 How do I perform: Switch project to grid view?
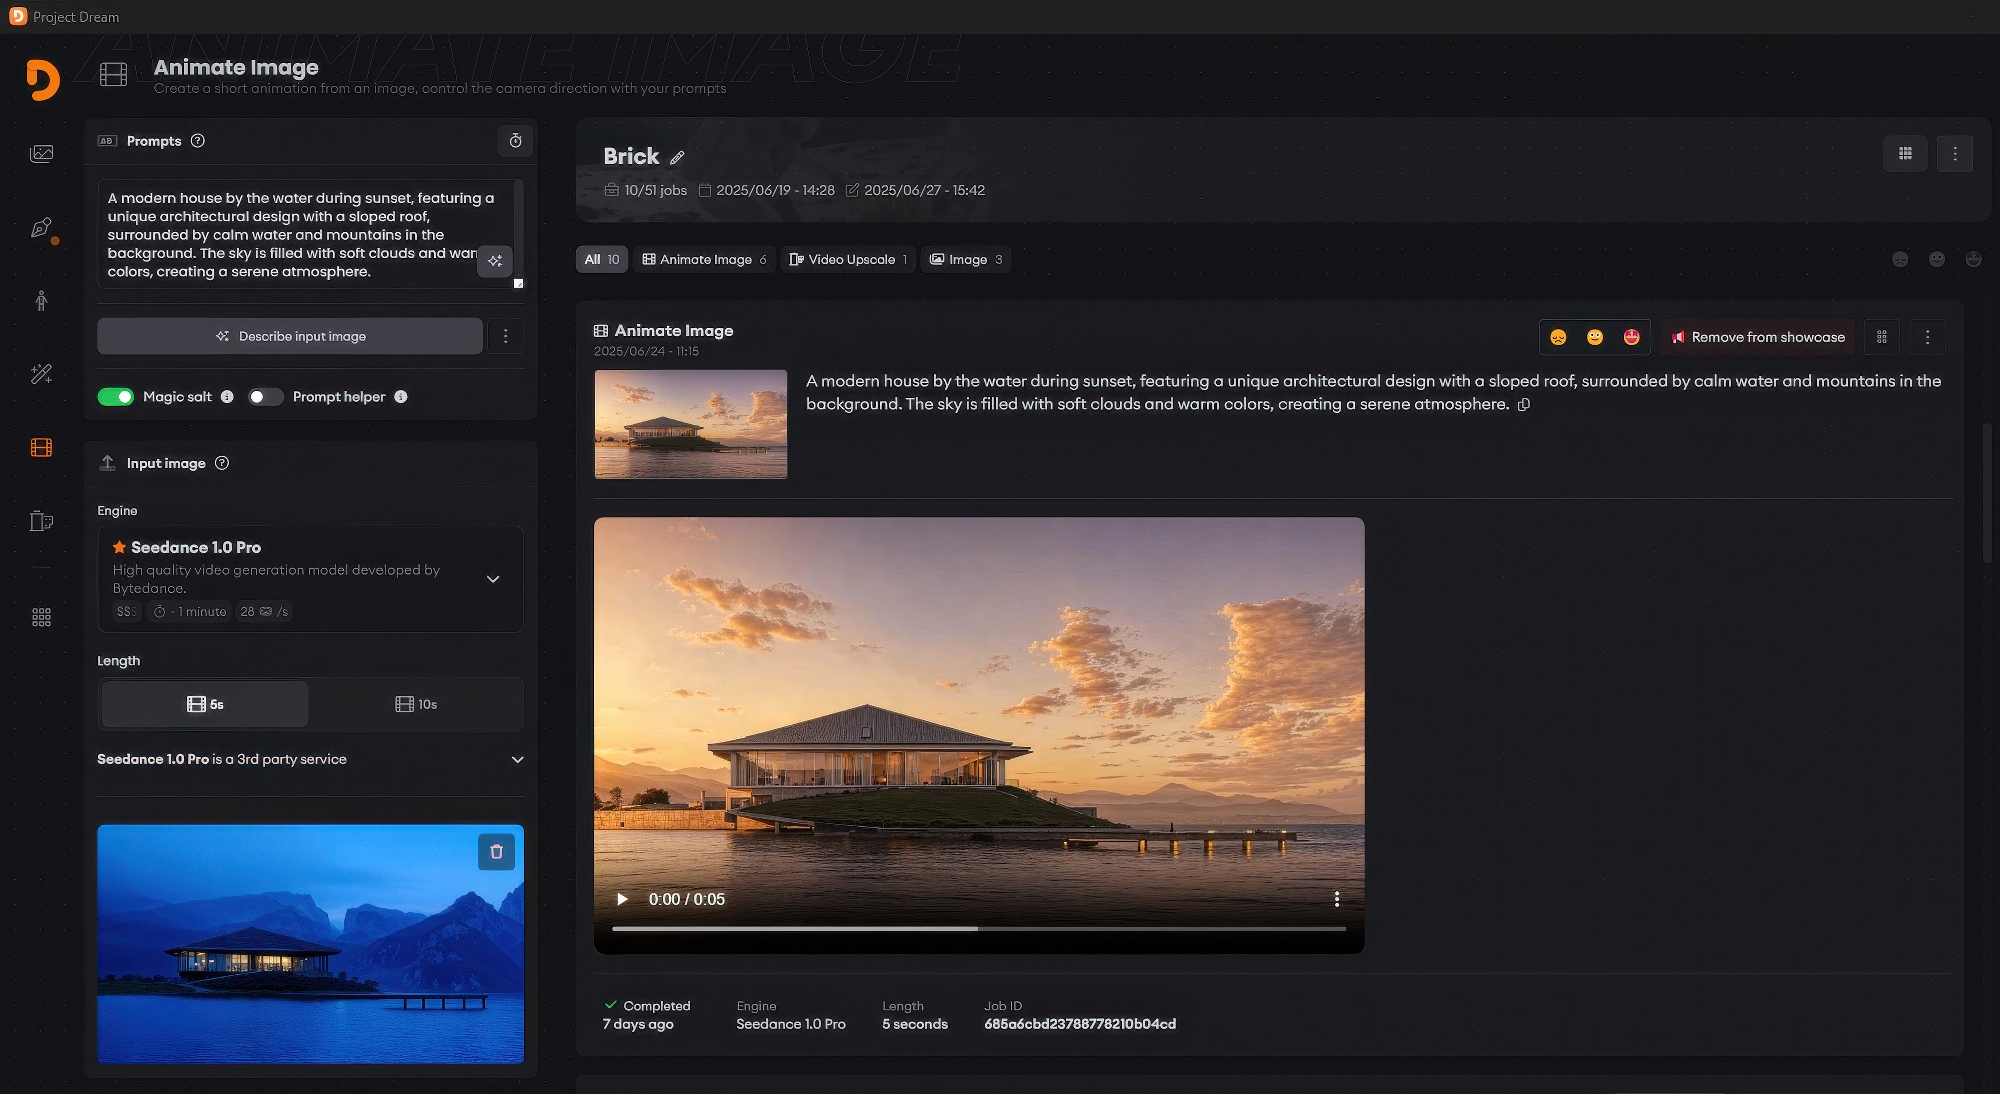click(x=1905, y=154)
